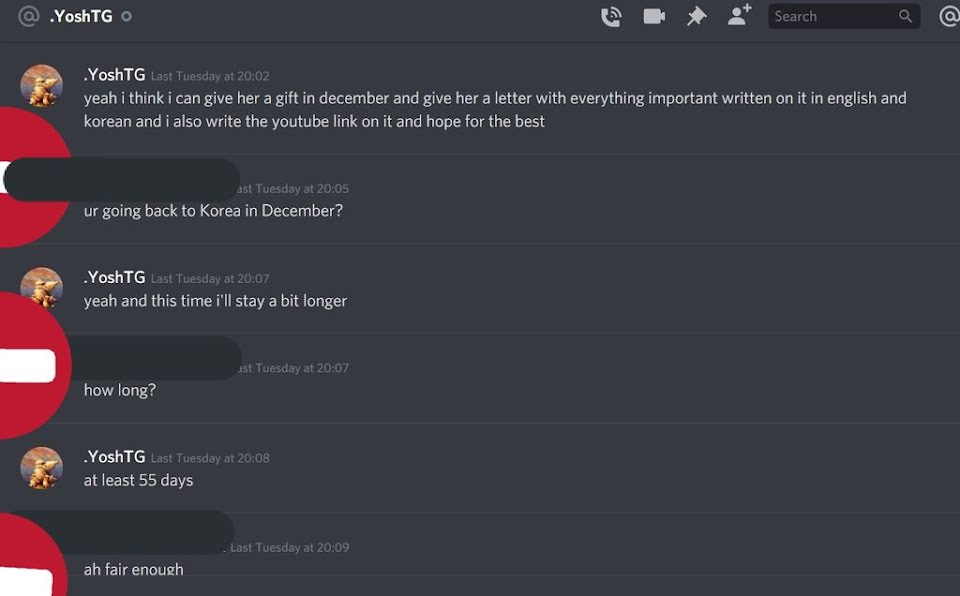The height and width of the screenshot is (596, 960).
Task: Click the @ icon before .YoshTG title
Action: [x=29, y=16]
